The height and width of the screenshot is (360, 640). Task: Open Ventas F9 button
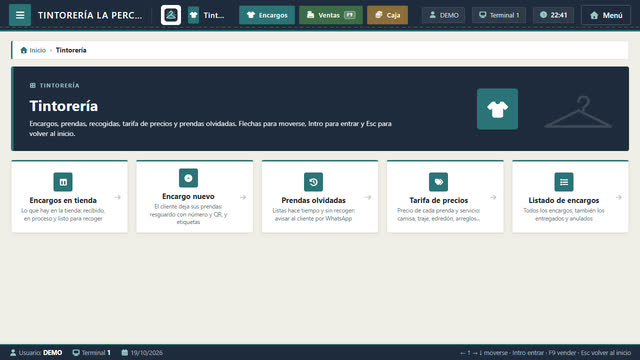coord(331,15)
